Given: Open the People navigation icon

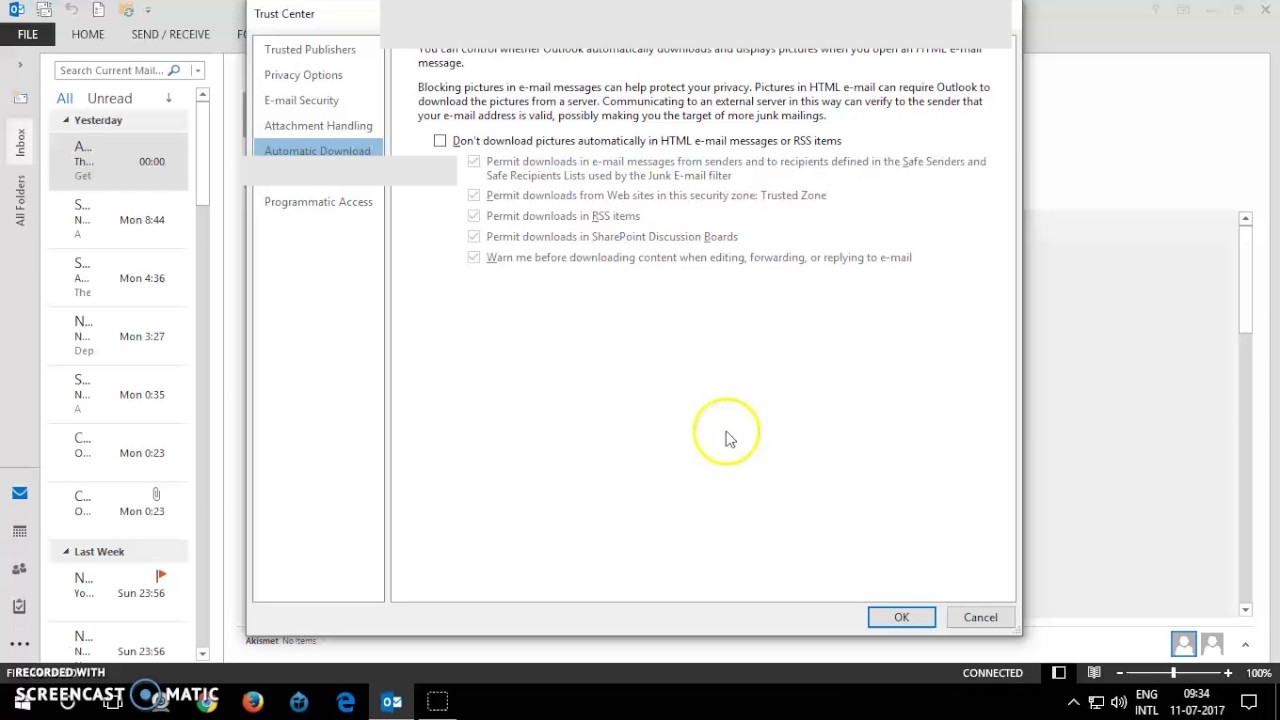Looking at the screenshot, I should (19, 569).
